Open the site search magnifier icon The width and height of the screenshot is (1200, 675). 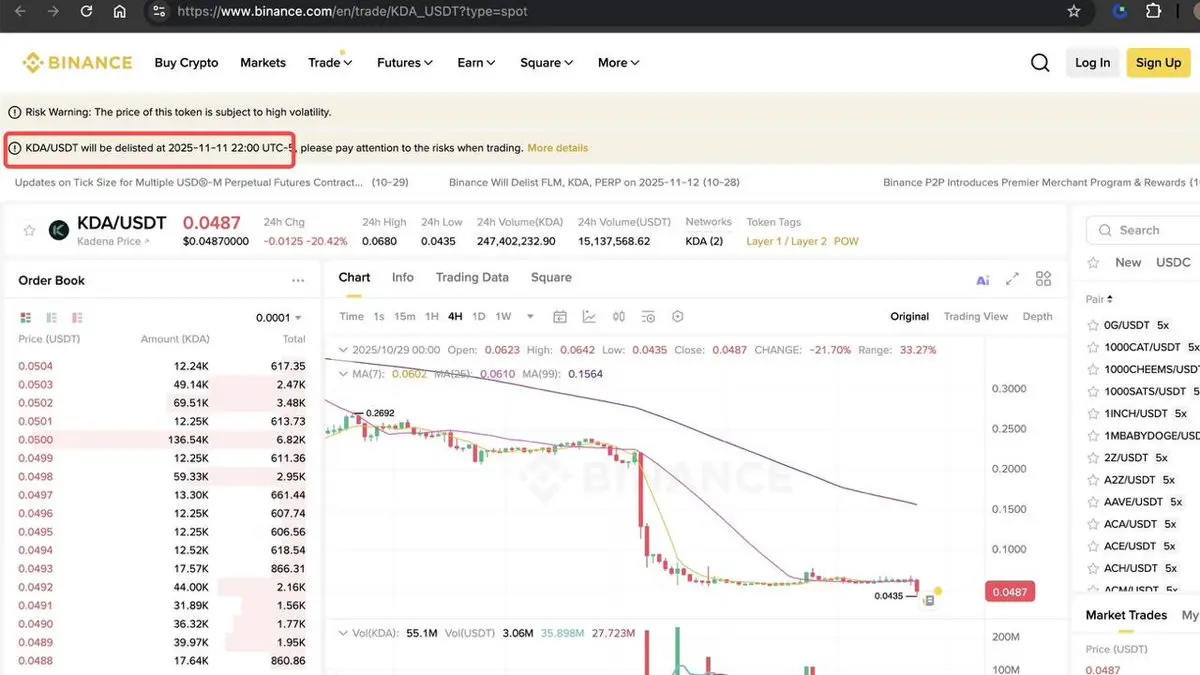1040,62
